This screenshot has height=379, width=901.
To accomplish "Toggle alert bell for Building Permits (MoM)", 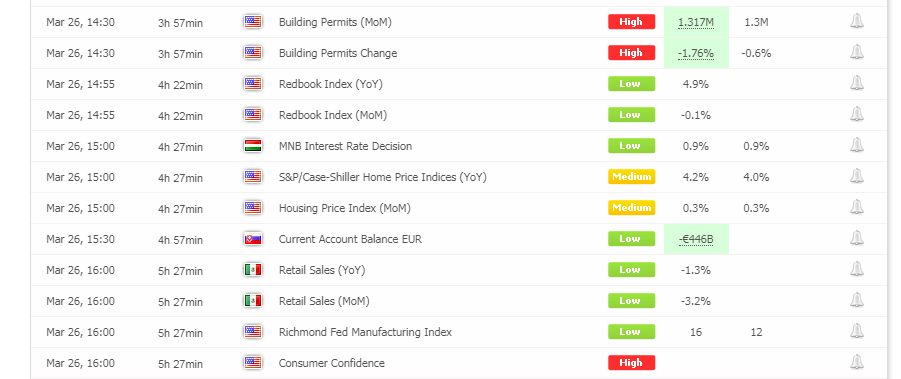I will pos(856,22).
